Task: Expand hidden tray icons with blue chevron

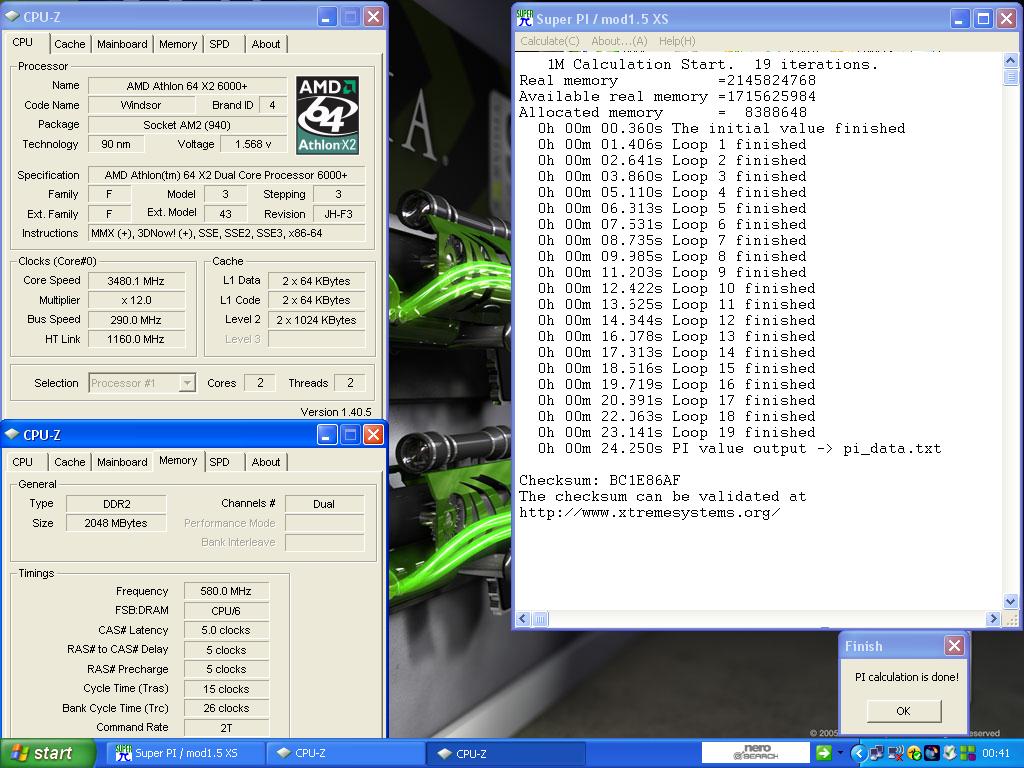Action: [858, 754]
